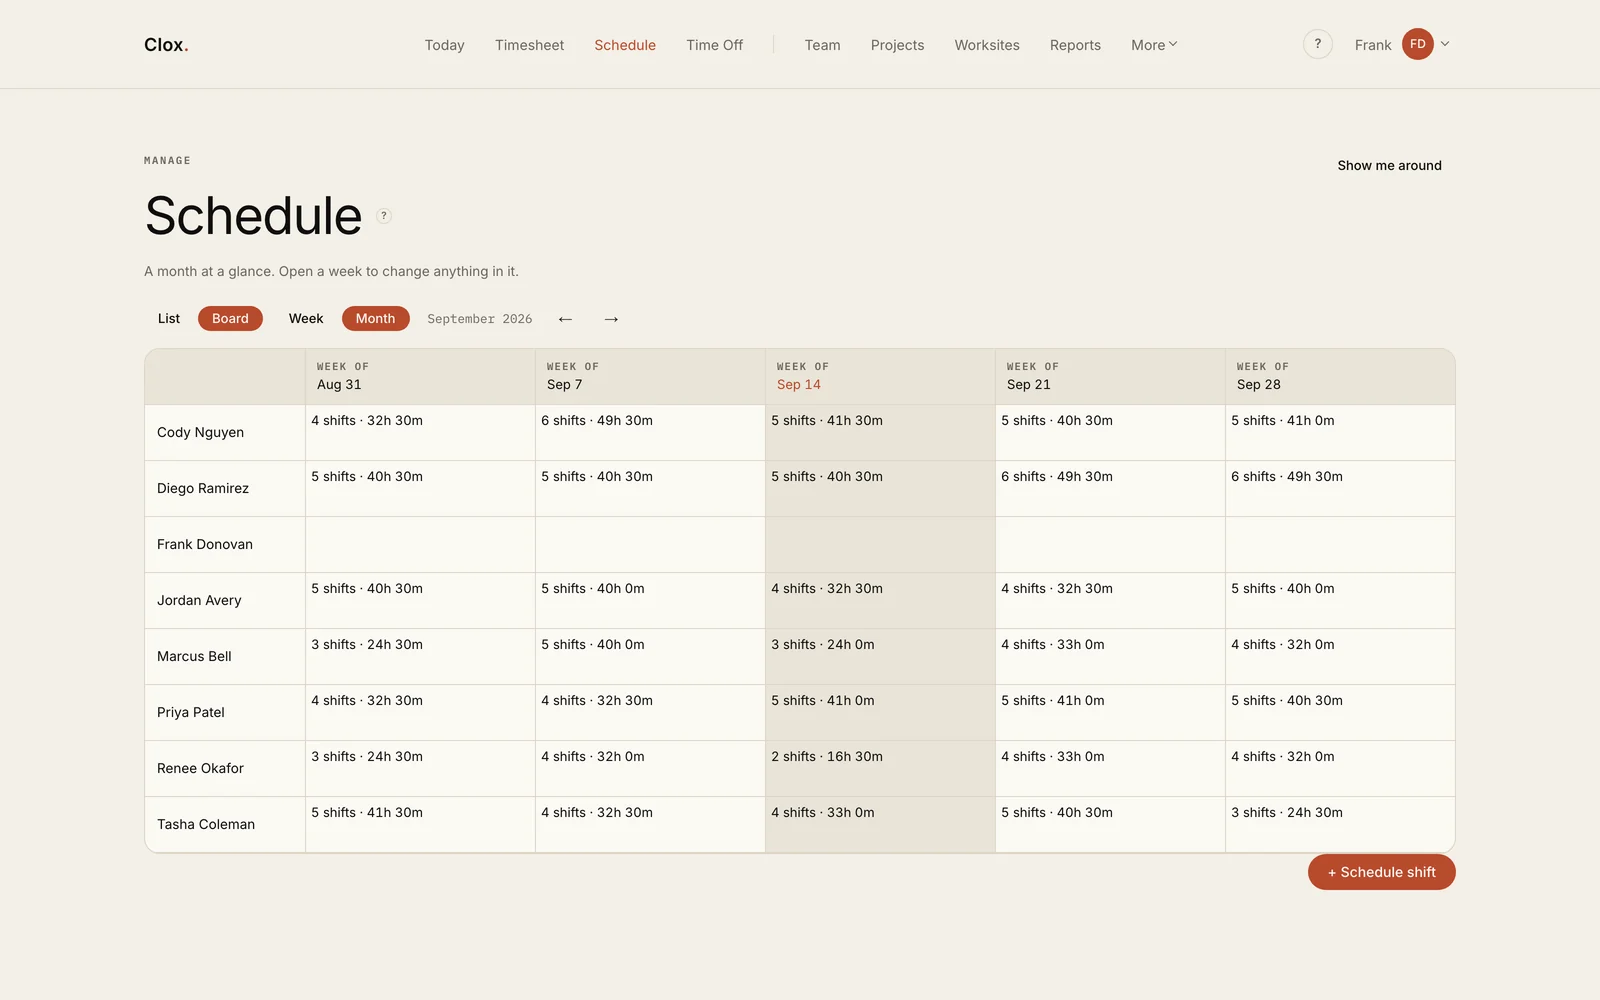Select Tasha Coleman's Sep 28 cell, 24h 30m
The height and width of the screenshot is (1000, 1600).
1340,824
